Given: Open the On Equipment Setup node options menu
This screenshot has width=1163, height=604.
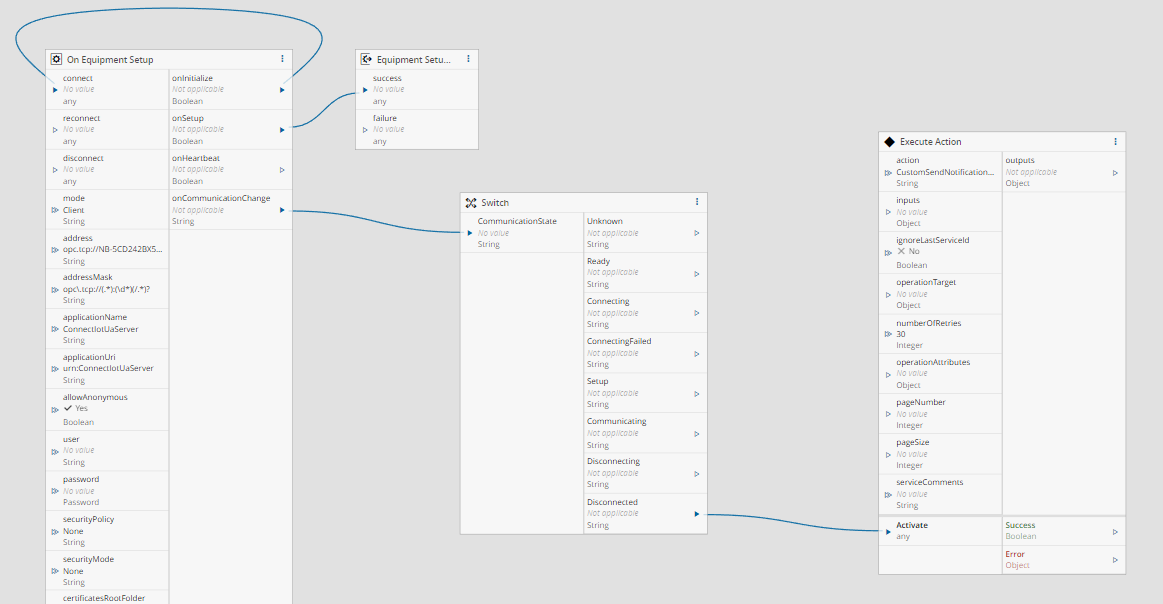Looking at the screenshot, I should point(282,59).
